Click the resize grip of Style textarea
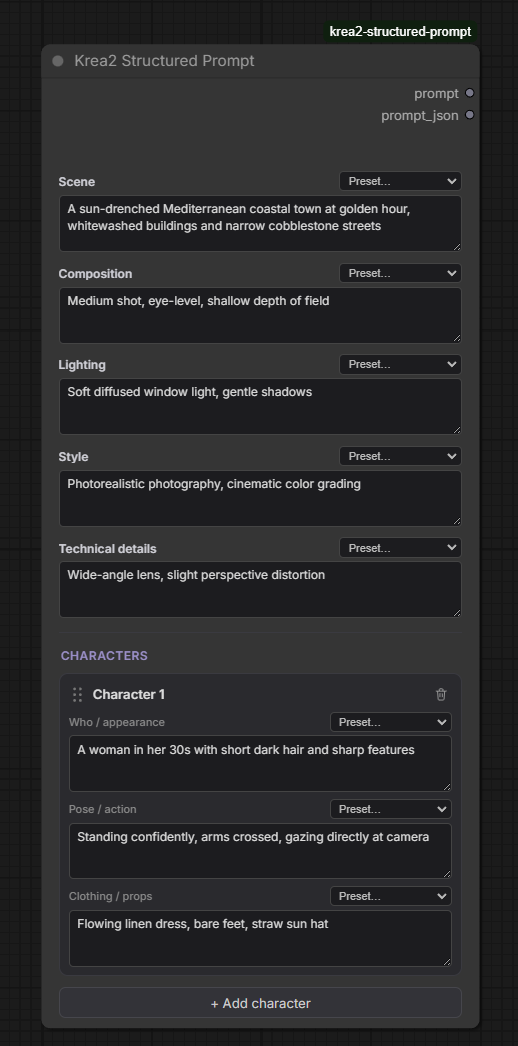The height and width of the screenshot is (1046, 518). point(457,522)
